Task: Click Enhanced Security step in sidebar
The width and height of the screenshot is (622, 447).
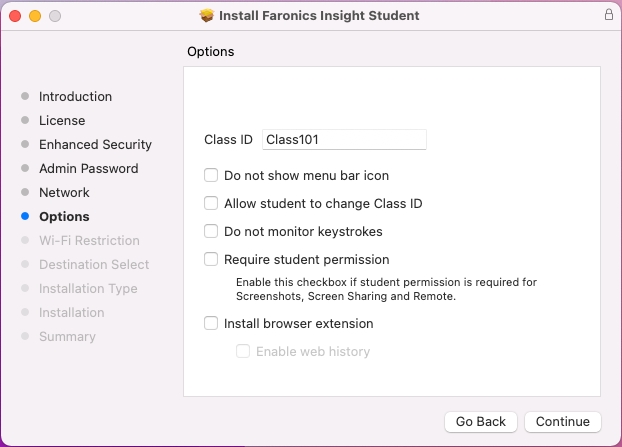Action: click(95, 145)
